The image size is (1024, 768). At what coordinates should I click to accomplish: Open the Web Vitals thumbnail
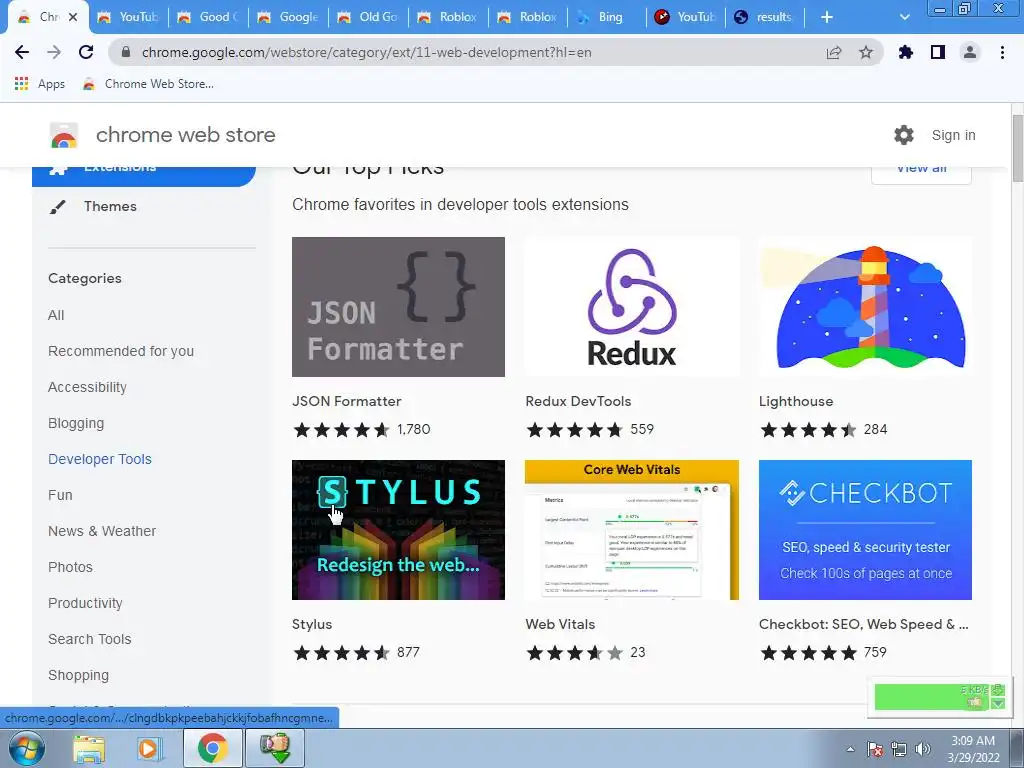coord(632,530)
